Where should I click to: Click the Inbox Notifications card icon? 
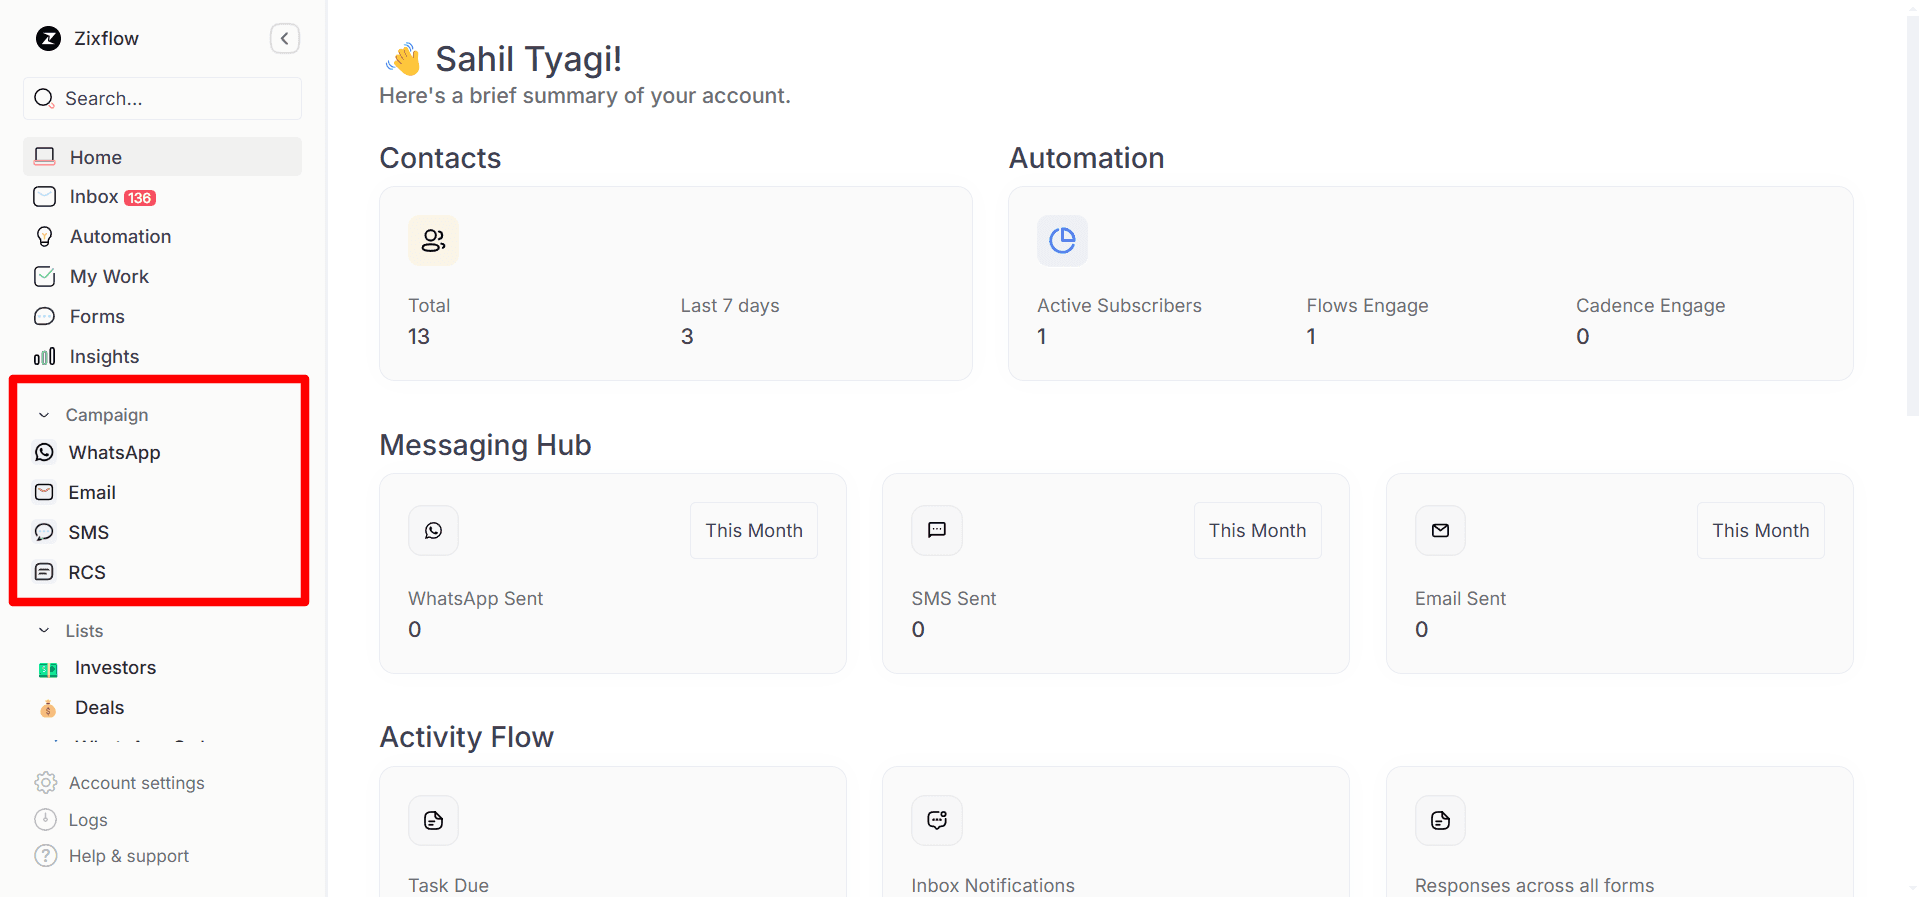click(x=937, y=821)
